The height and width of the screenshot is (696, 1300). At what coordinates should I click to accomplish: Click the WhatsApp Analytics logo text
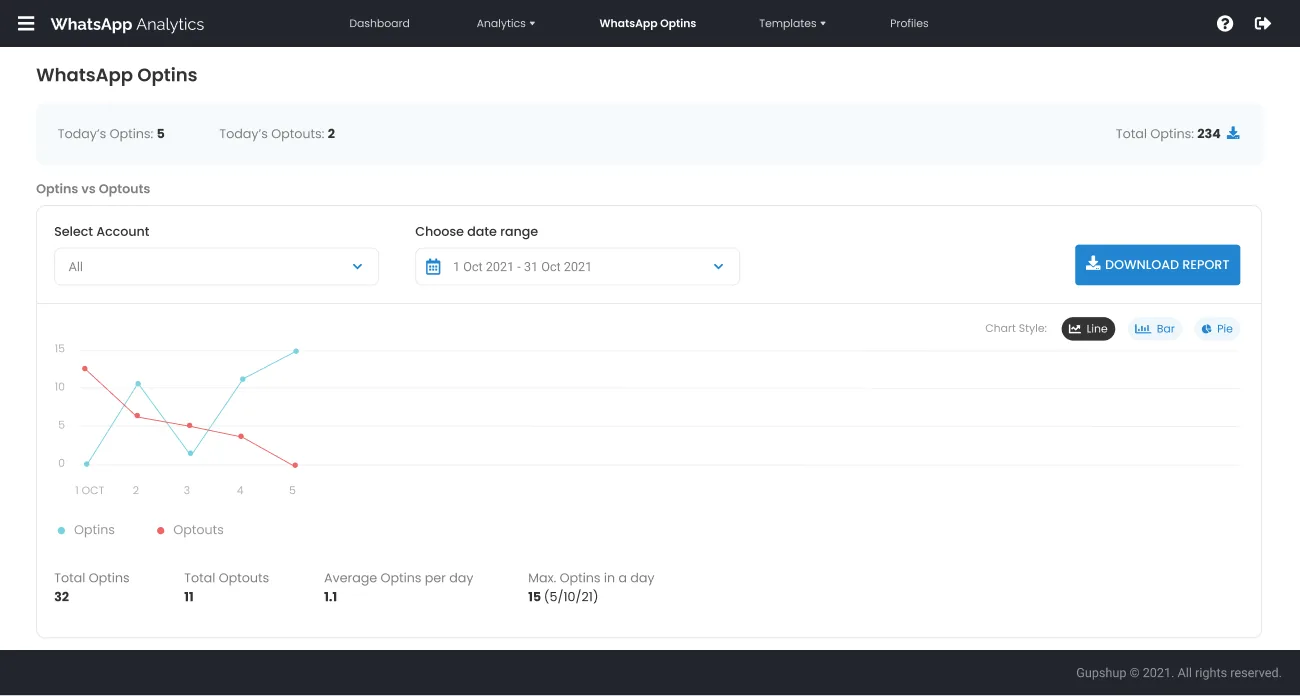click(127, 24)
